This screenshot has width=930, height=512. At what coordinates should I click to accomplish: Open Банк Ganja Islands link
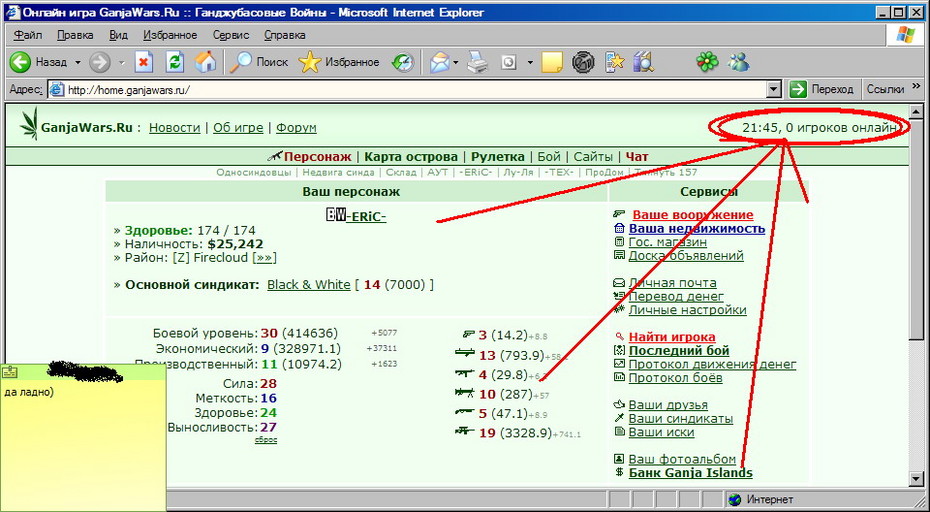pos(690,473)
